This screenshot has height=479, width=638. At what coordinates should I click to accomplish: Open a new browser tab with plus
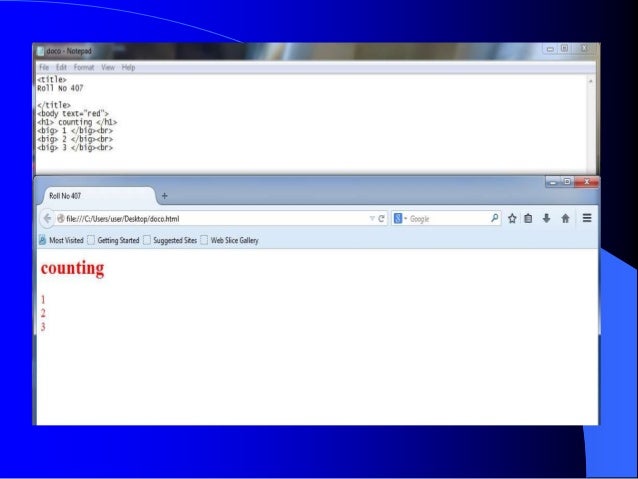pos(164,196)
